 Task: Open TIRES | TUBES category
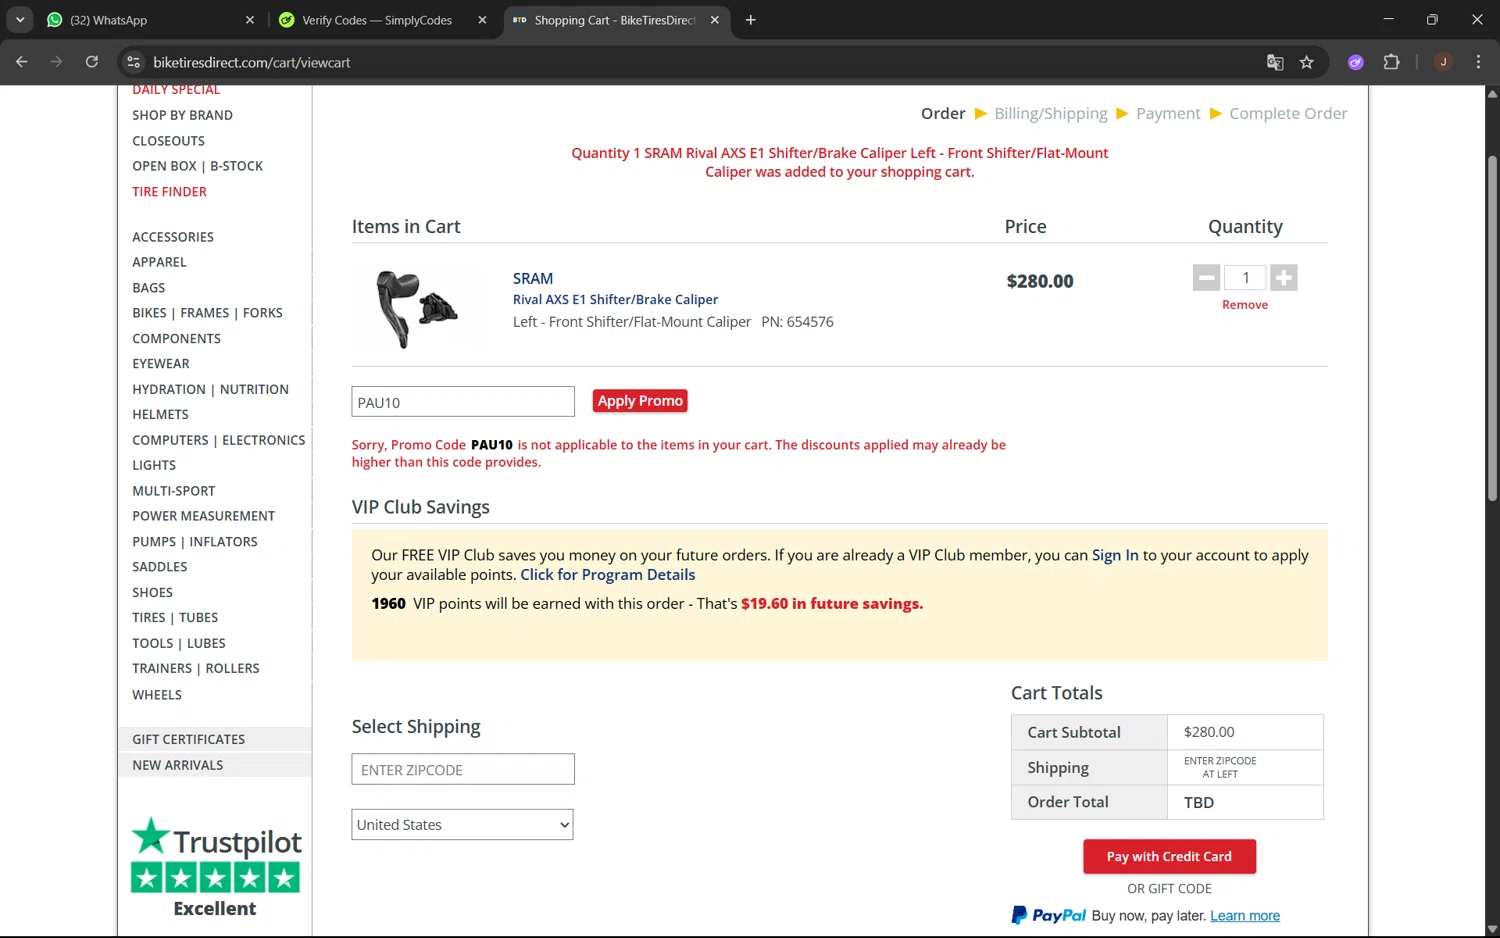tap(175, 618)
